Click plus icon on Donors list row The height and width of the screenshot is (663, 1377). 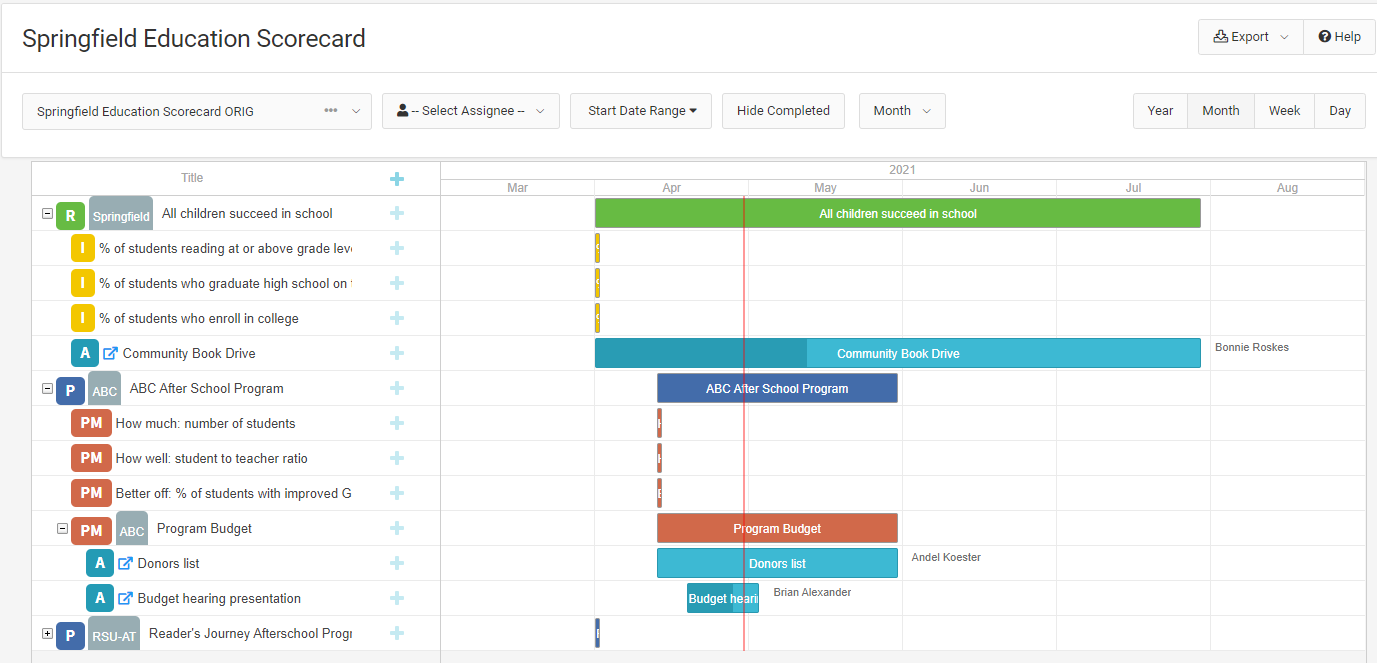pos(397,563)
